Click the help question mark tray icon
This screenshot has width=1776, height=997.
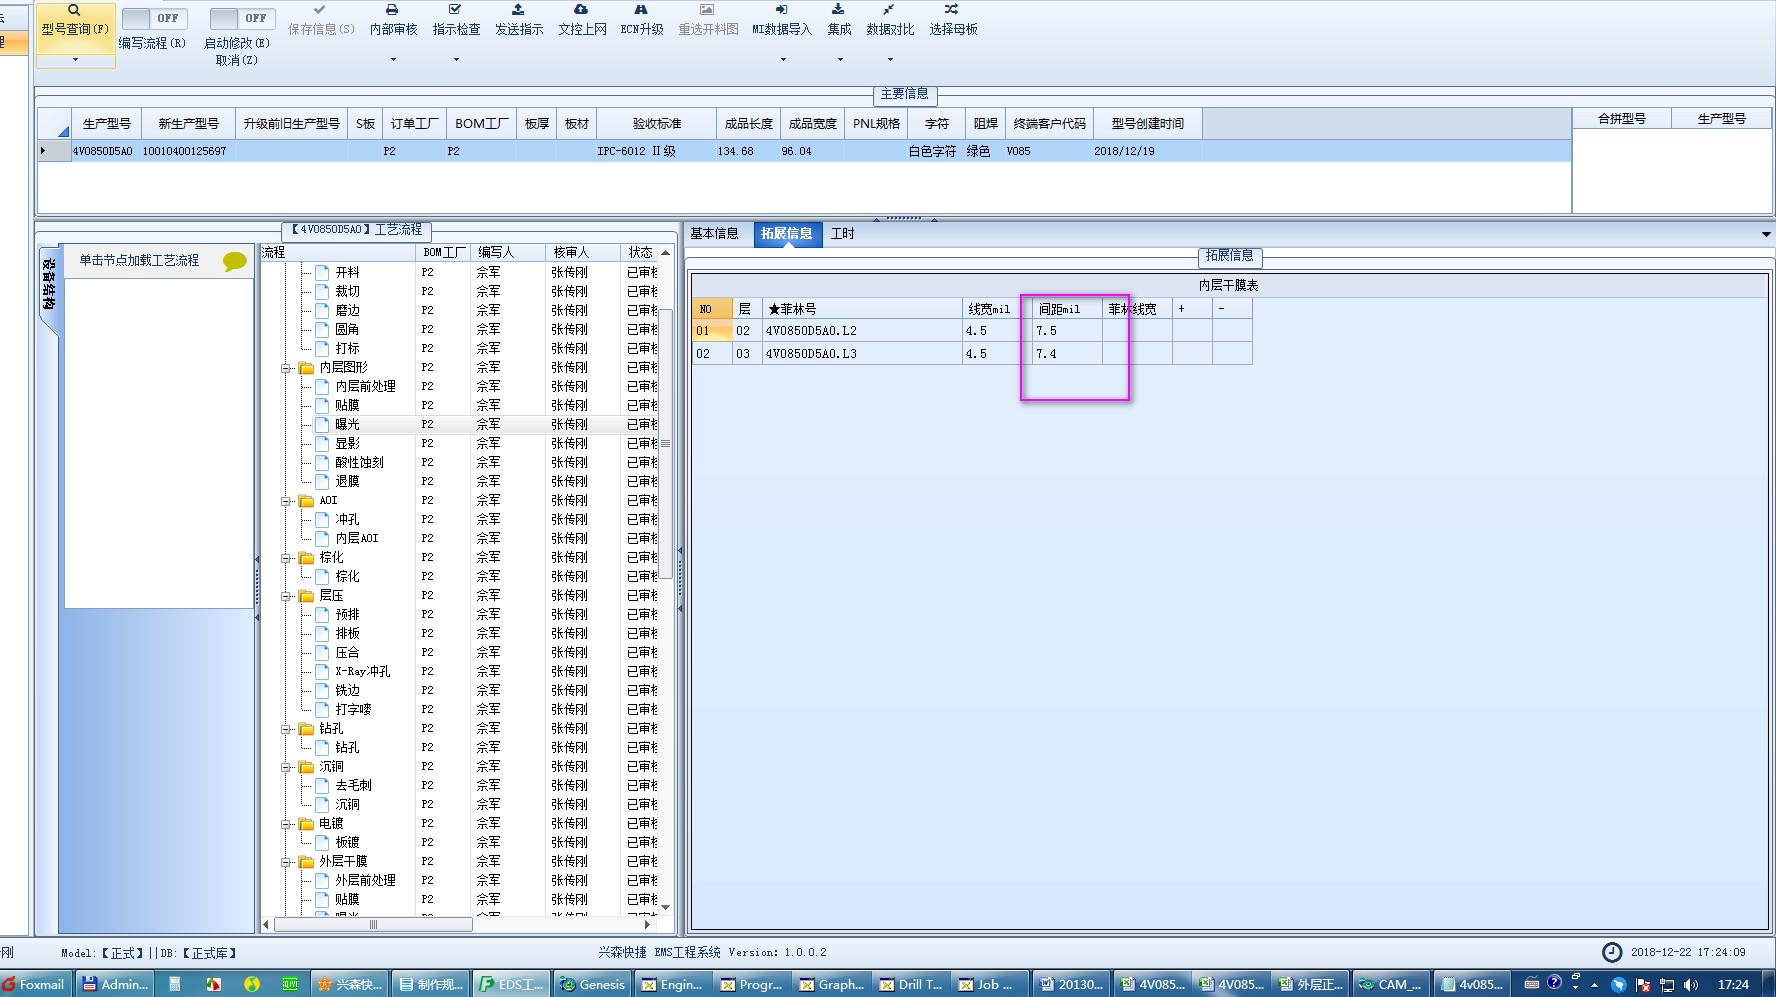tap(1554, 983)
